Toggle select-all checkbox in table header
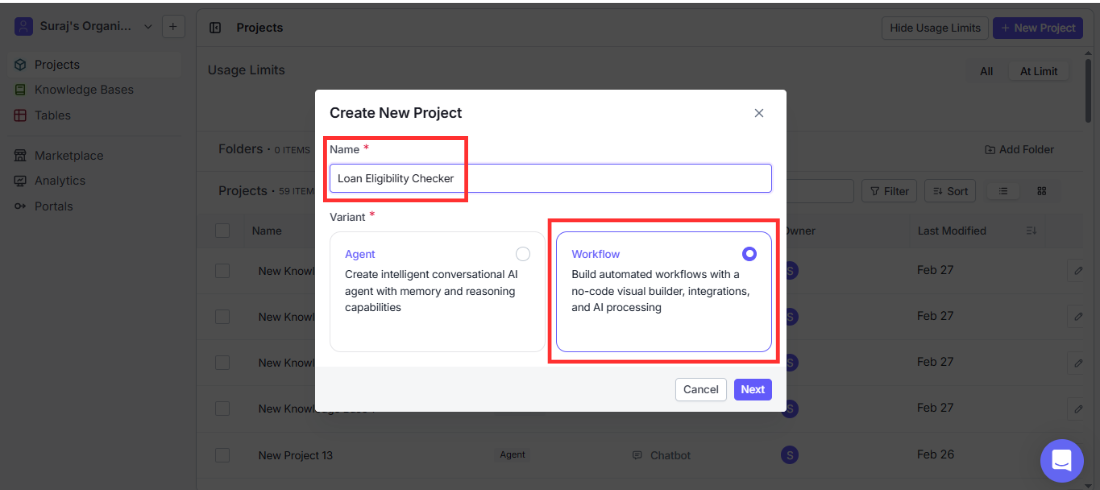 pyautogui.click(x=222, y=230)
